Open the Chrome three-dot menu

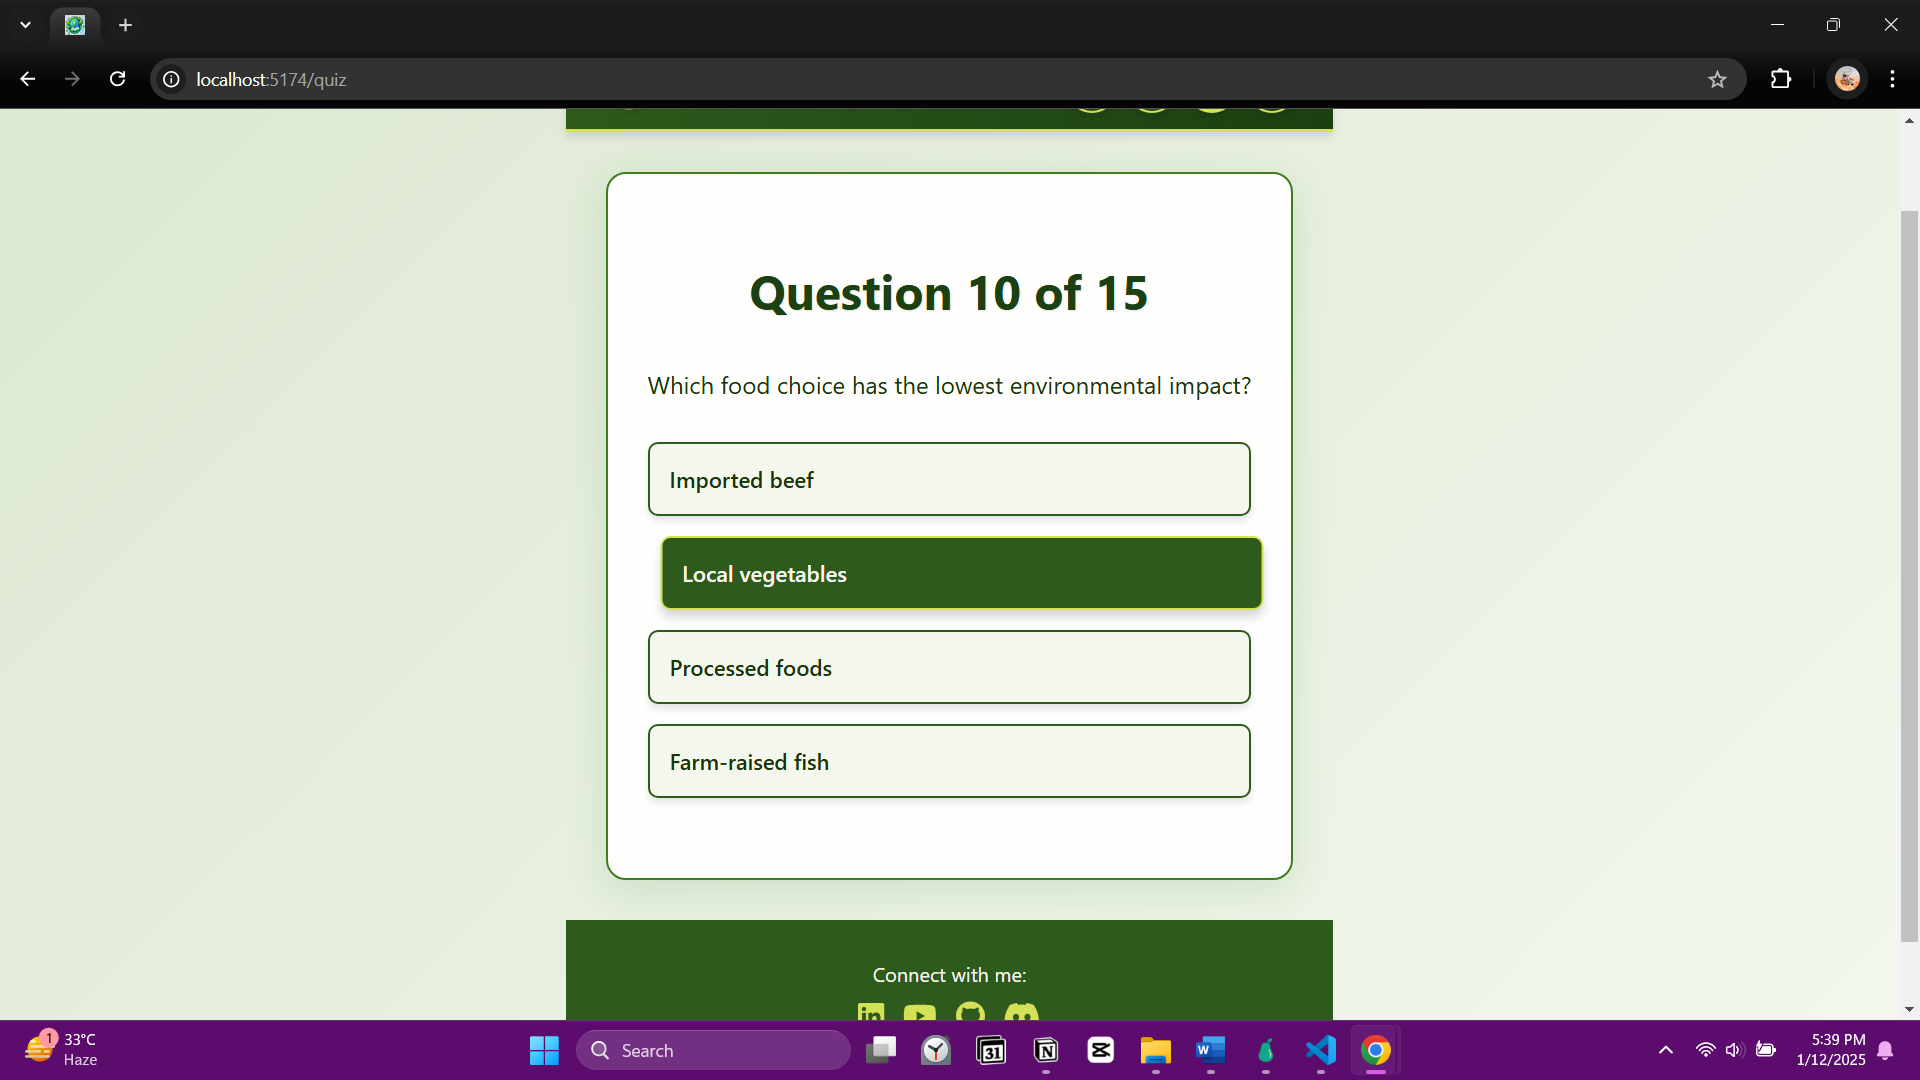[1892, 79]
